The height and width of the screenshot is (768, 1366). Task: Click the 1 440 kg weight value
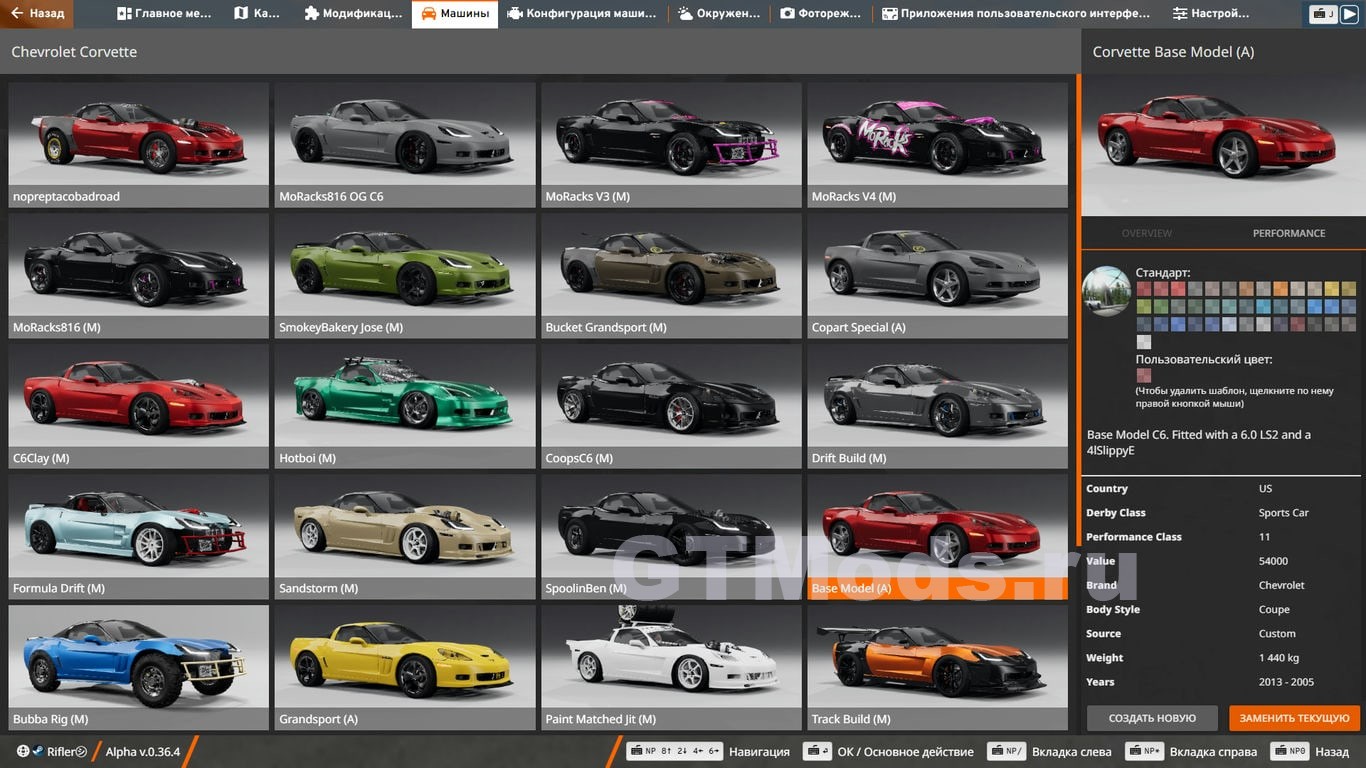click(1279, 658)
